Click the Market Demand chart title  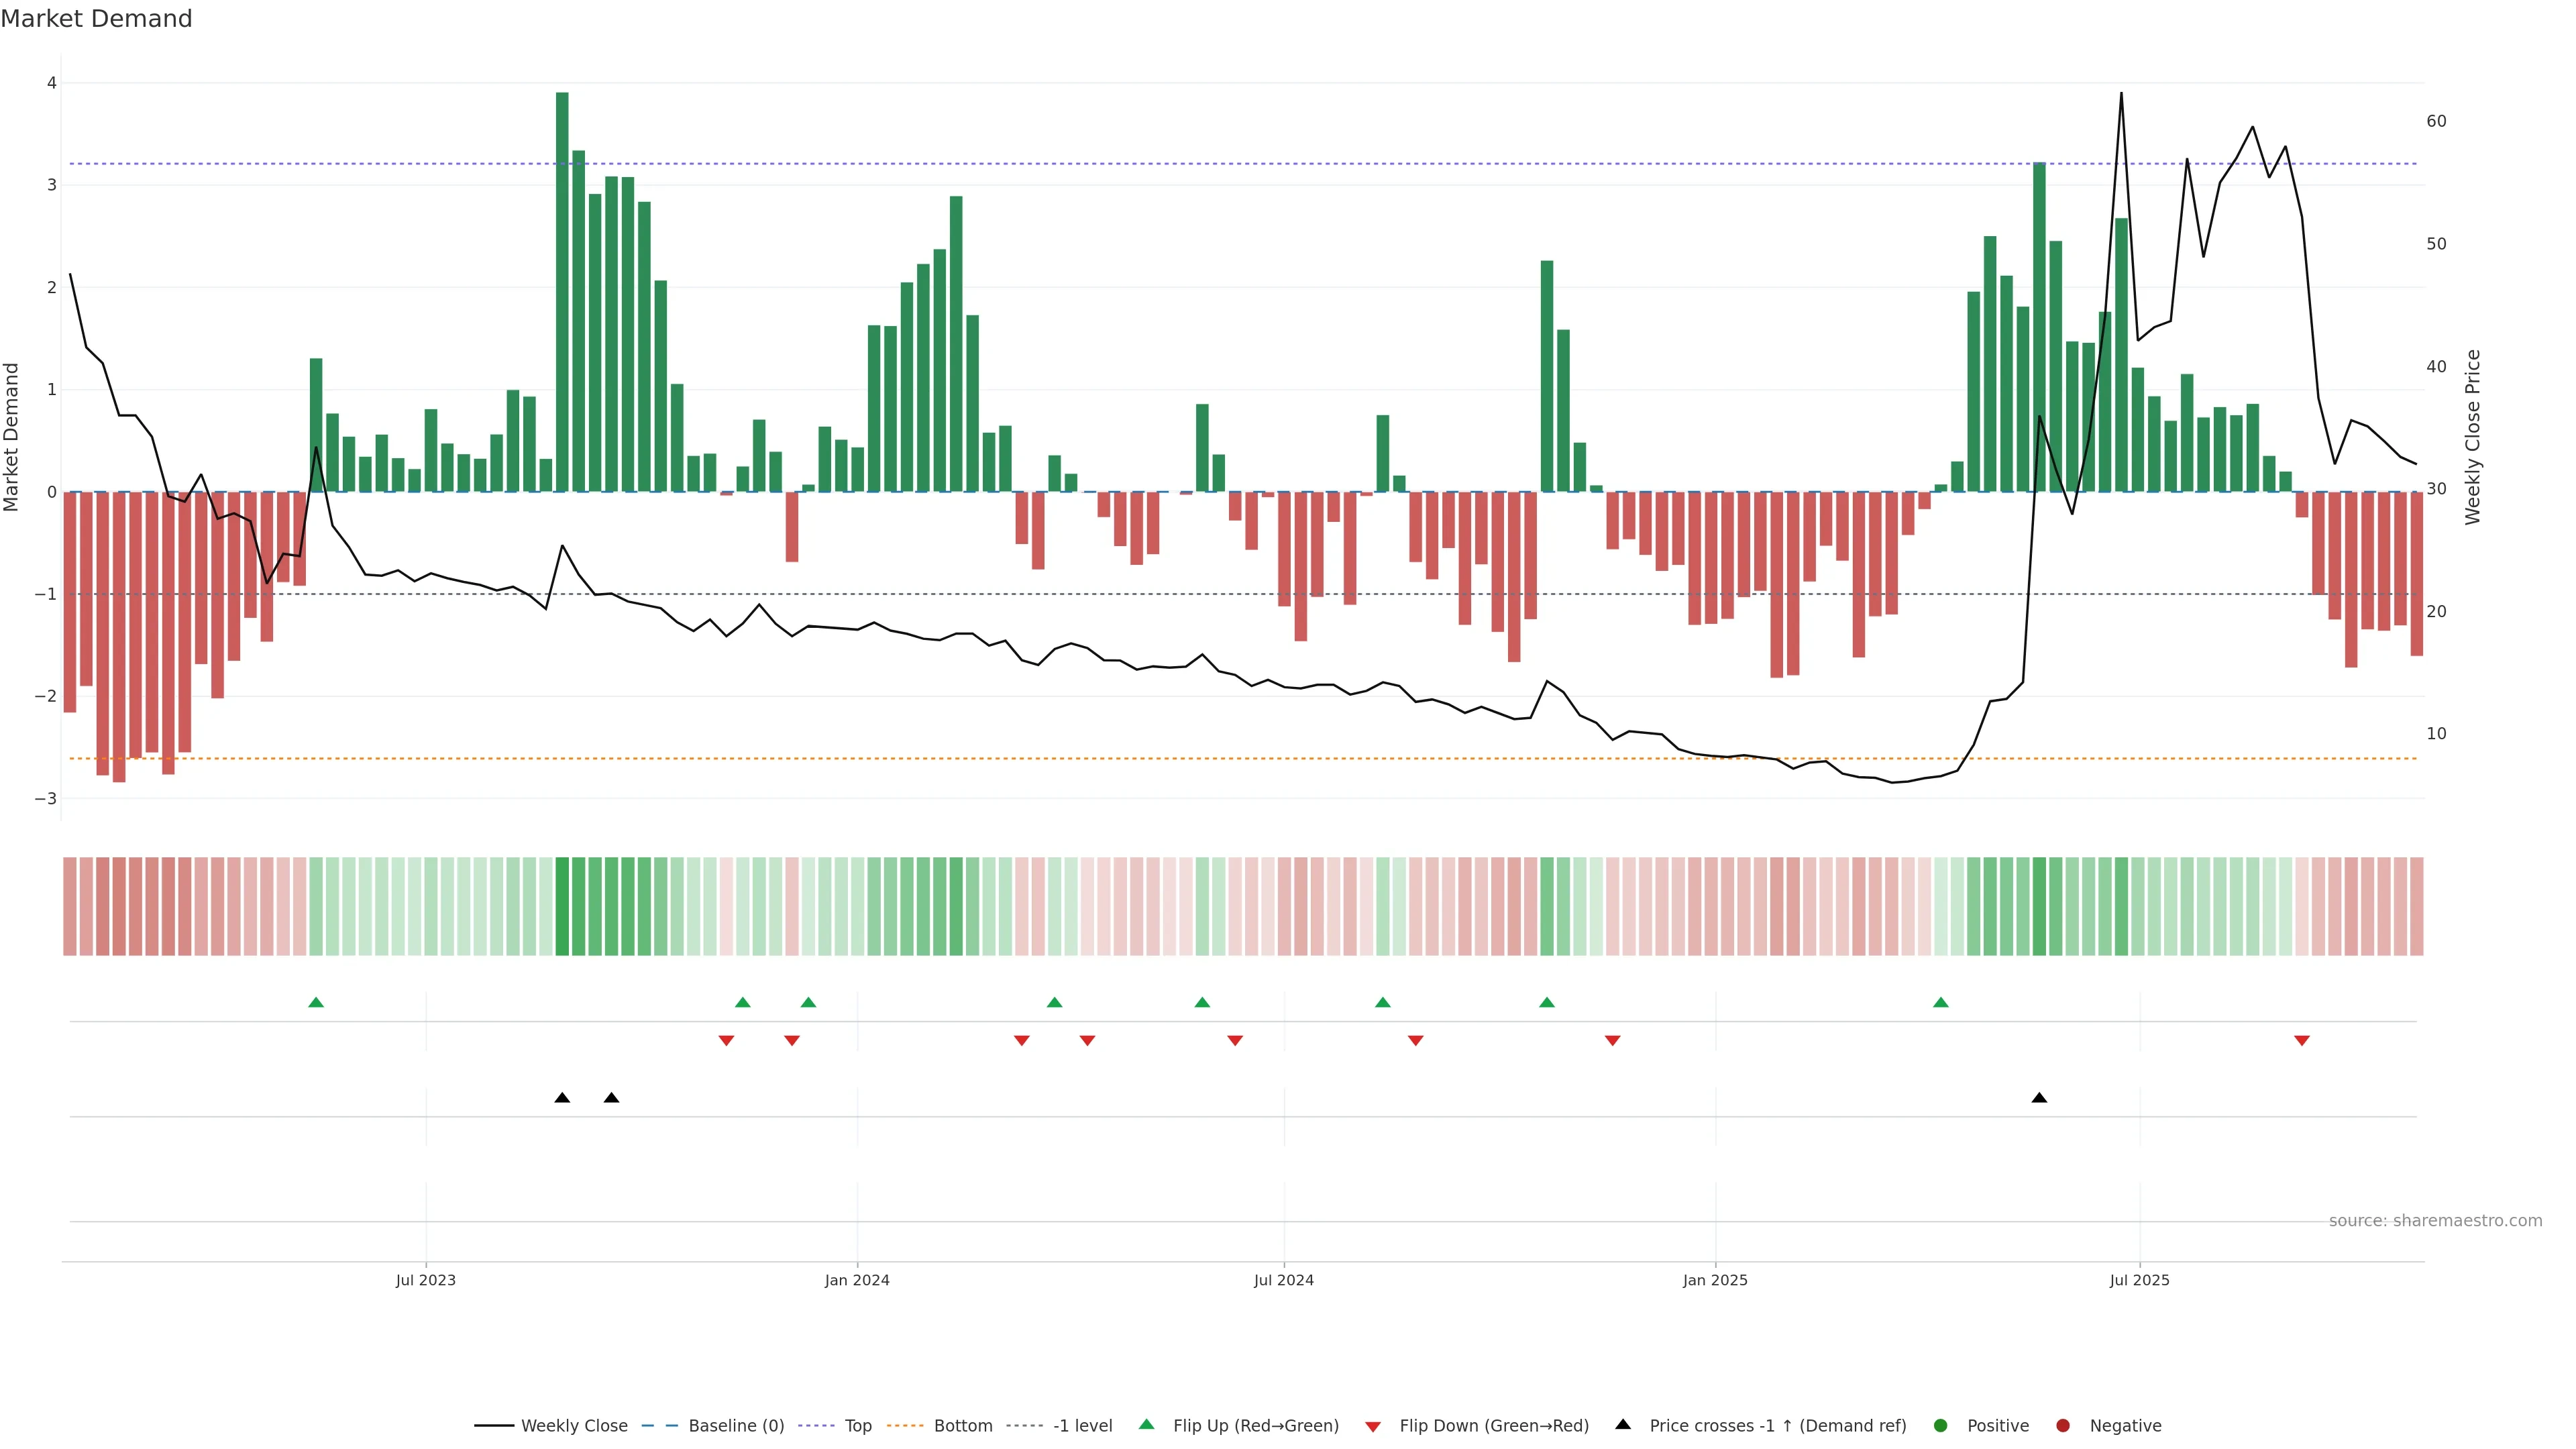[x=96, y=19]
